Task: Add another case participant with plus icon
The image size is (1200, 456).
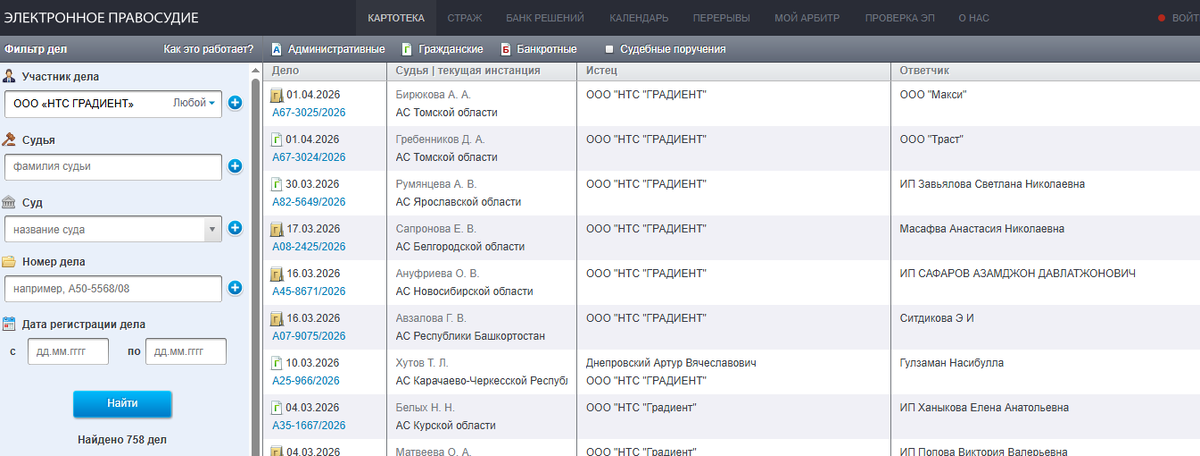Action: [x=235, y=103]
